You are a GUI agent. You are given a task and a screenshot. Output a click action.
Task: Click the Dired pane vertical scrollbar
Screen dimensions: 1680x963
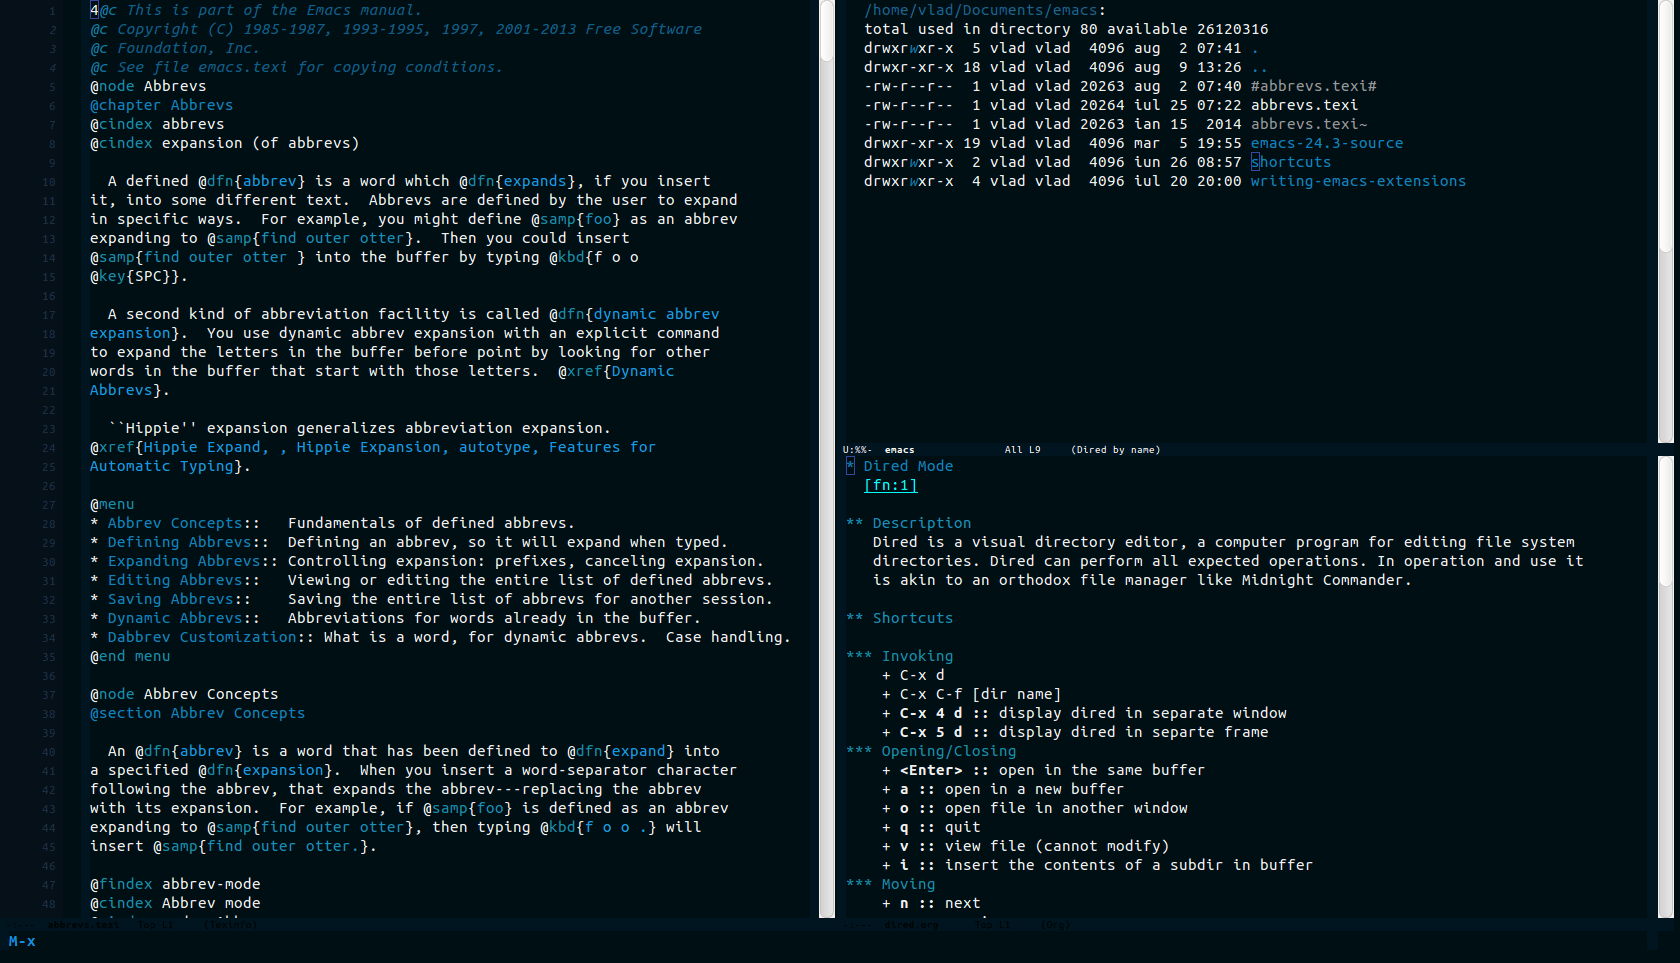click(x=1665, y=221)
